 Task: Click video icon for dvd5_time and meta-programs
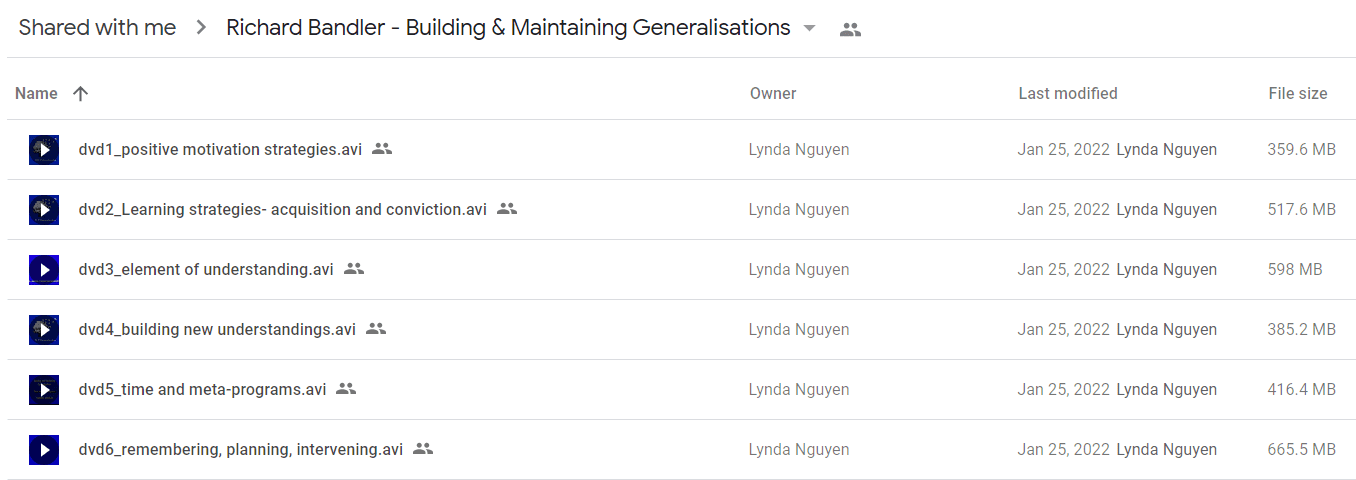[x=44, y=390]
